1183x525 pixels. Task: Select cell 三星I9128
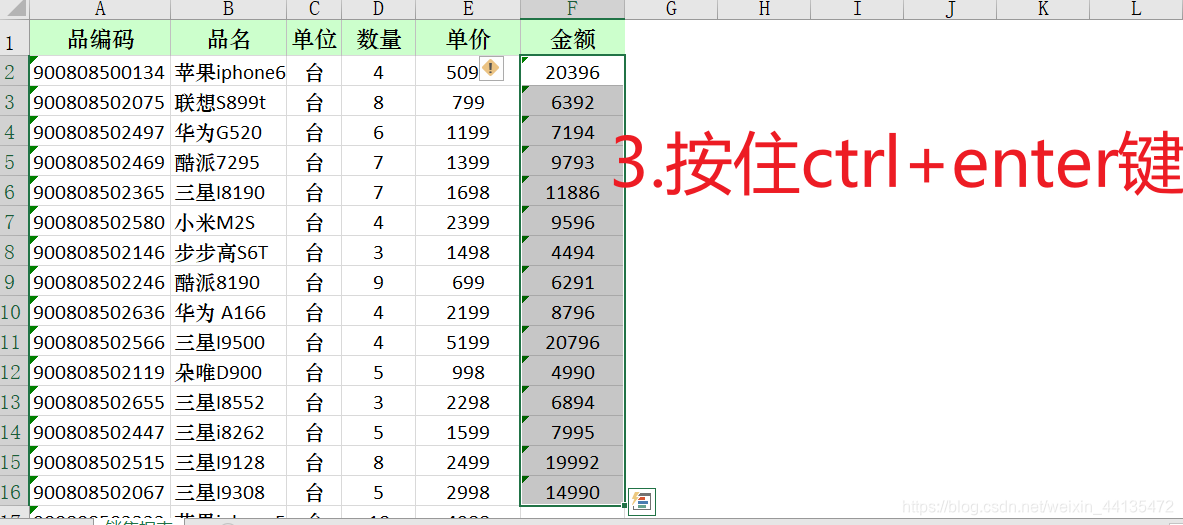point(229,462)
